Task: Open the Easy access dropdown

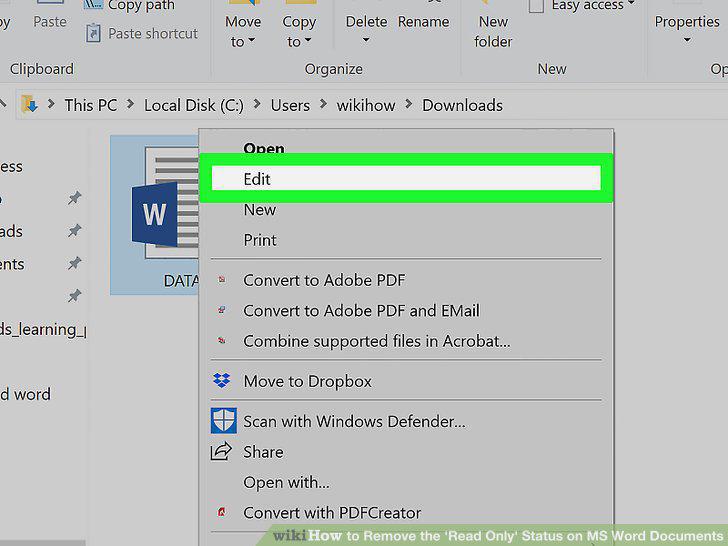Action: click(x=592, y=6)
